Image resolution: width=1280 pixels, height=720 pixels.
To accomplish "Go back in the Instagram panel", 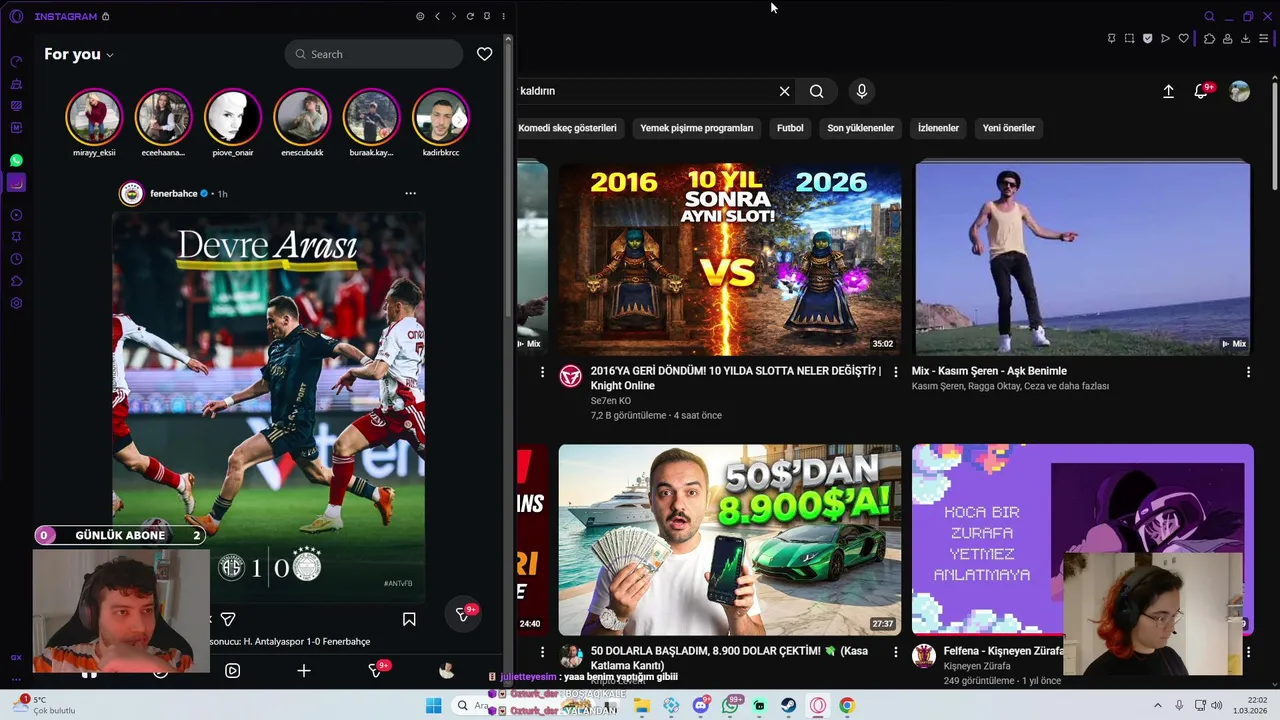I will click(437, 16).
